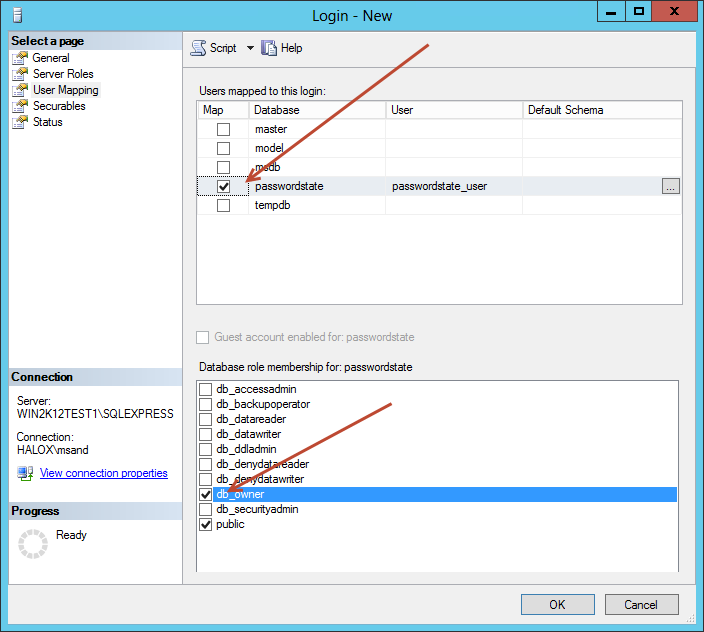Select Server Roles page icon
This screenshot has width=704, height=632.
click(20, 74)
